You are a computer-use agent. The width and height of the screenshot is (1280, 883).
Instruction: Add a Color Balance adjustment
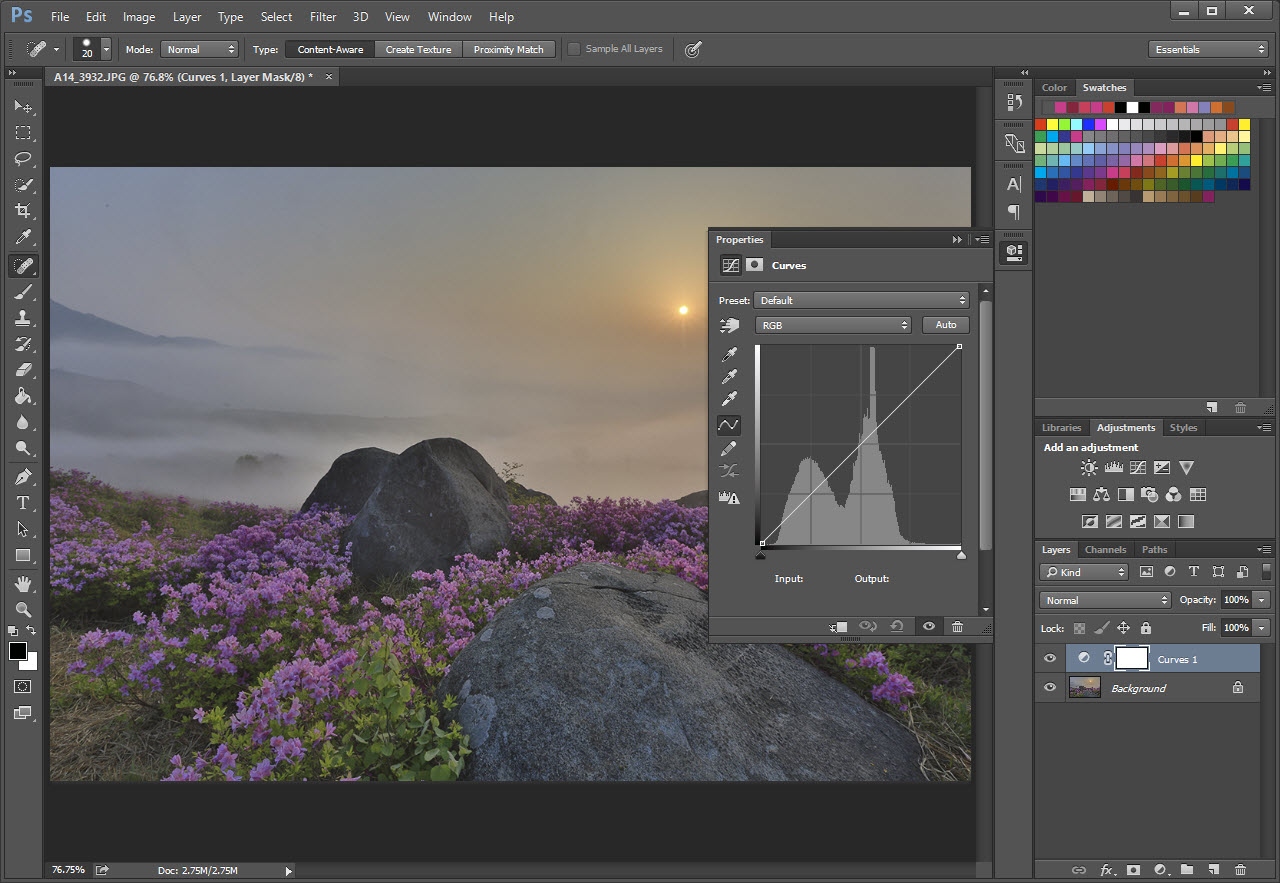(x=1102, y=494)
